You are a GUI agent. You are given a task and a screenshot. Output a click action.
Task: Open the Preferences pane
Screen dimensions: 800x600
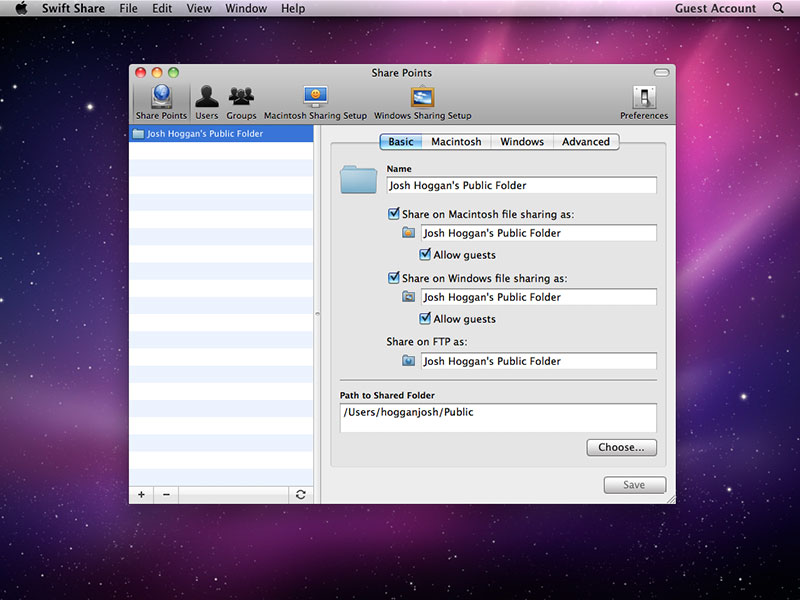644,103
